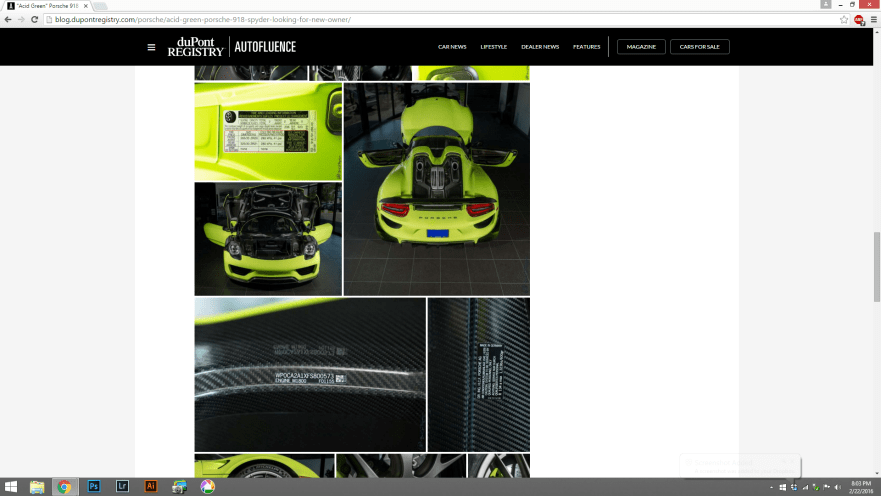The image size is (881, 496).
Task: Click the Cars For Sale button
Action: pyautogui.click(x=699, y=47)
